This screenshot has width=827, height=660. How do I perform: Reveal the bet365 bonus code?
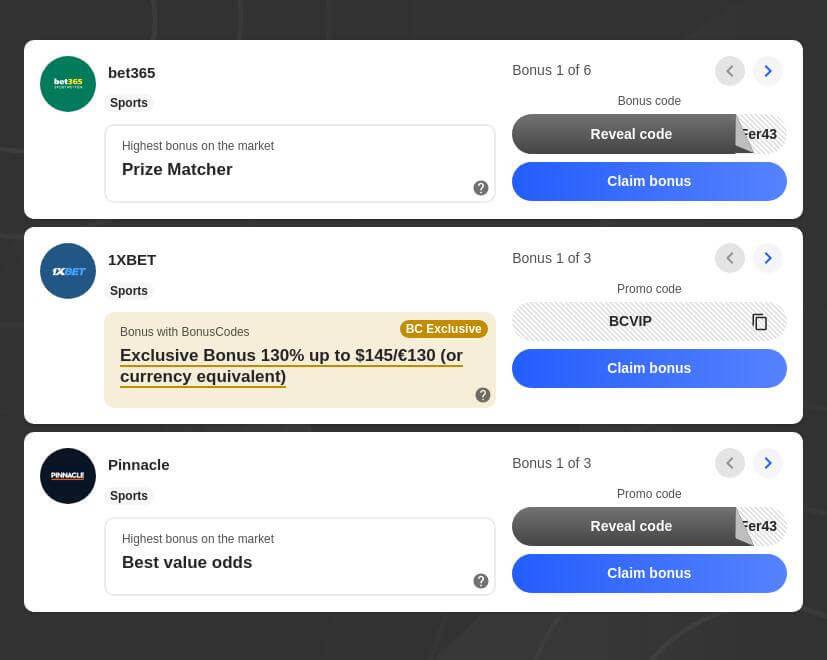click(631, 134)
